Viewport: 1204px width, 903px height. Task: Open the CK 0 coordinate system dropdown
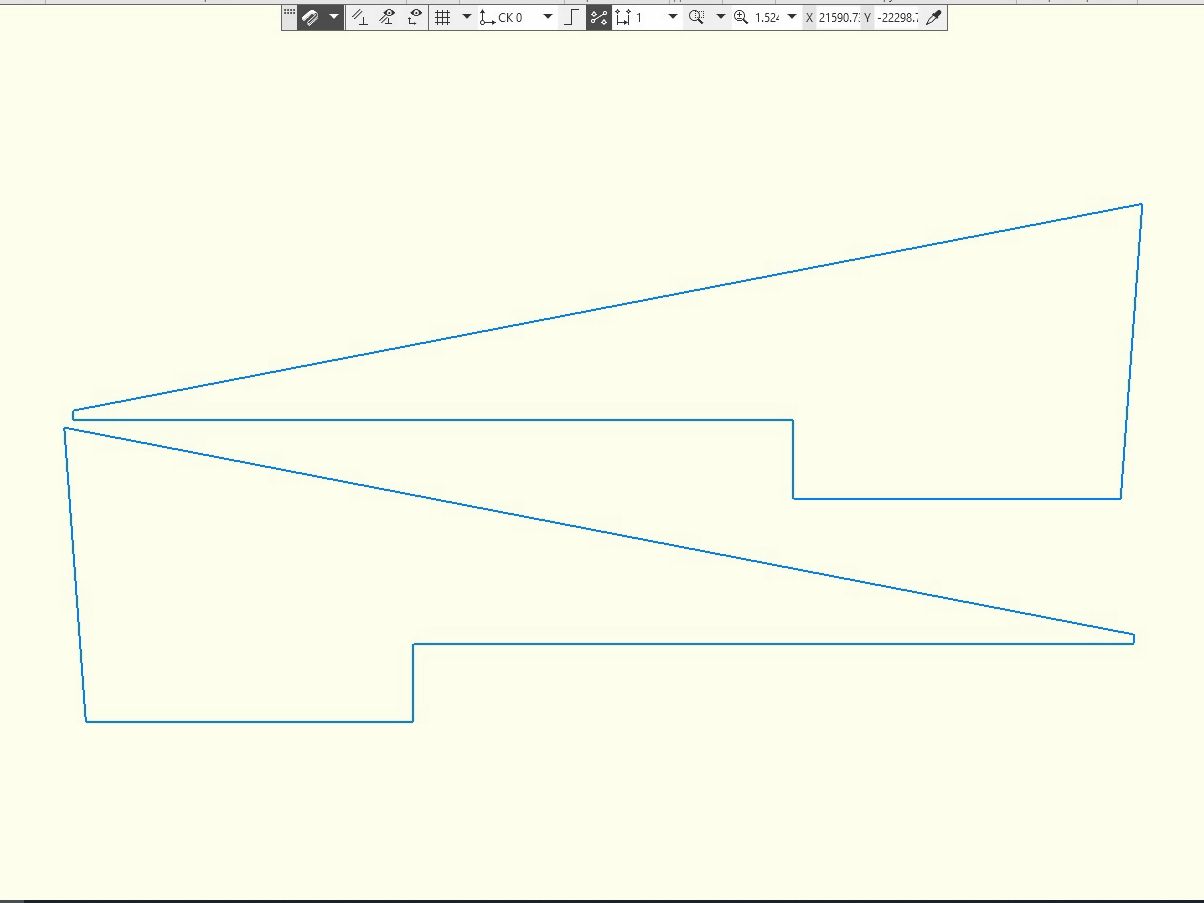[547, 18]
